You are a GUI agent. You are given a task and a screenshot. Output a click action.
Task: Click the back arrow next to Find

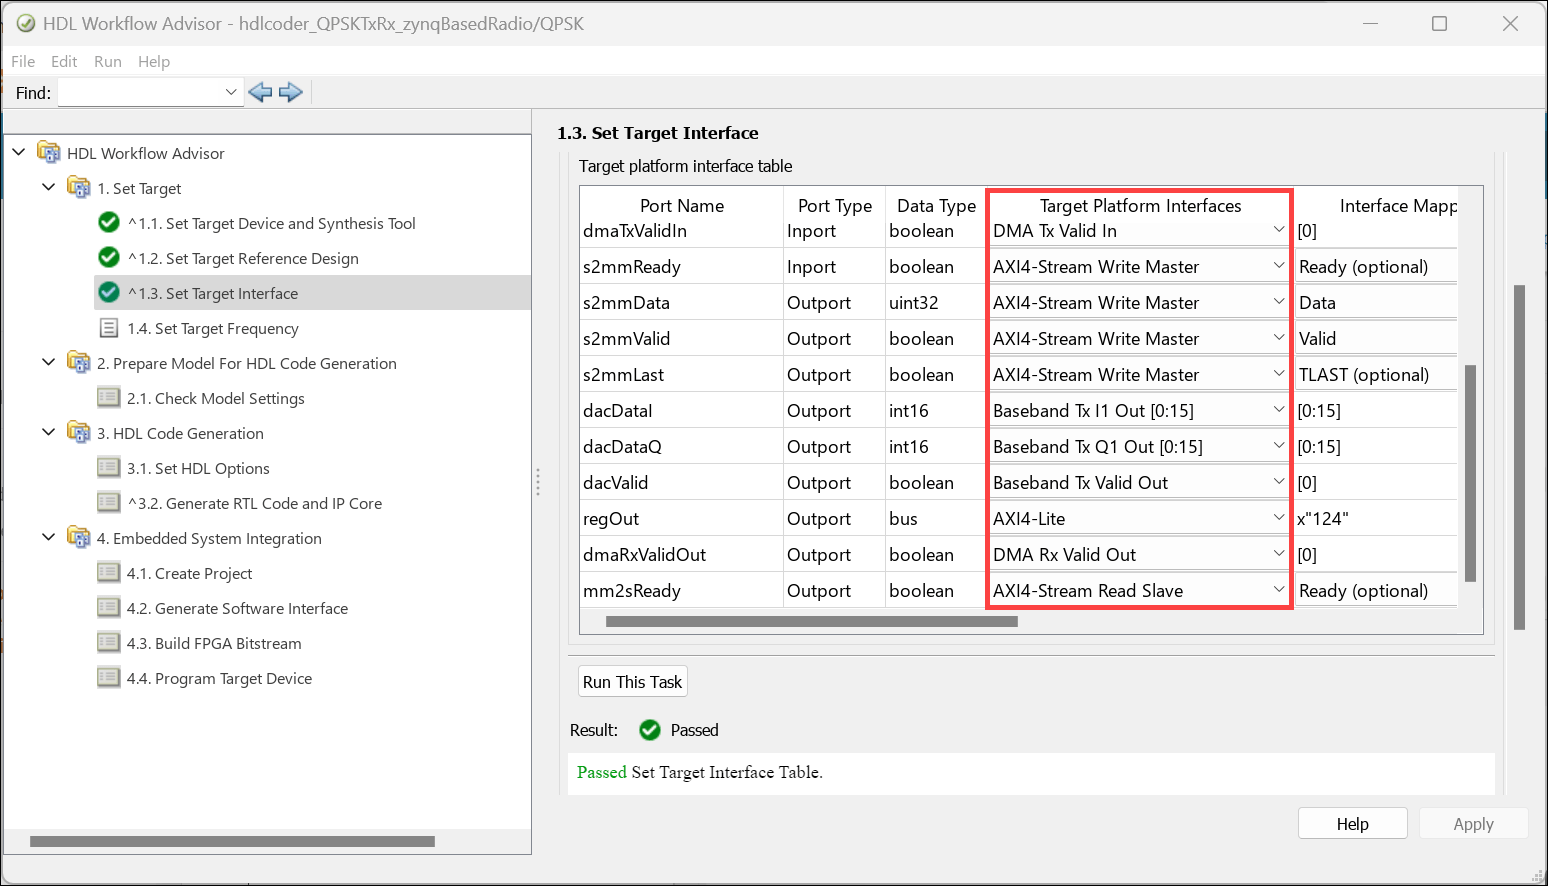click(260, 93)
